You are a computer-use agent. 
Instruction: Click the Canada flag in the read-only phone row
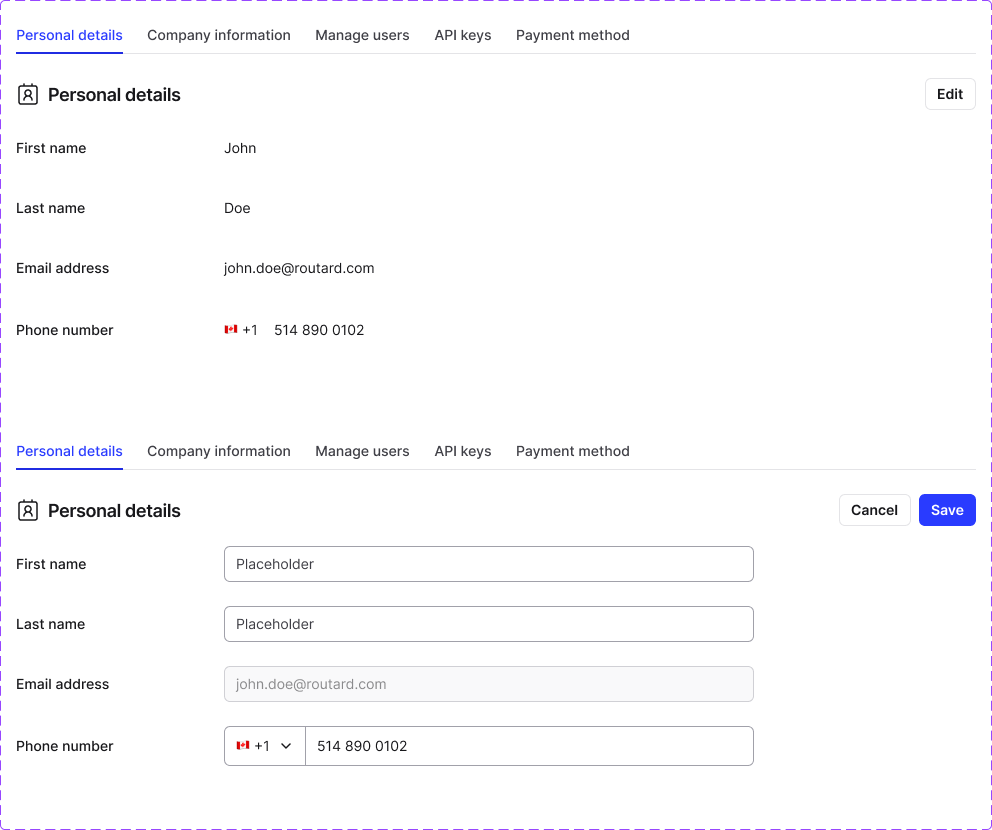[231, 330]
